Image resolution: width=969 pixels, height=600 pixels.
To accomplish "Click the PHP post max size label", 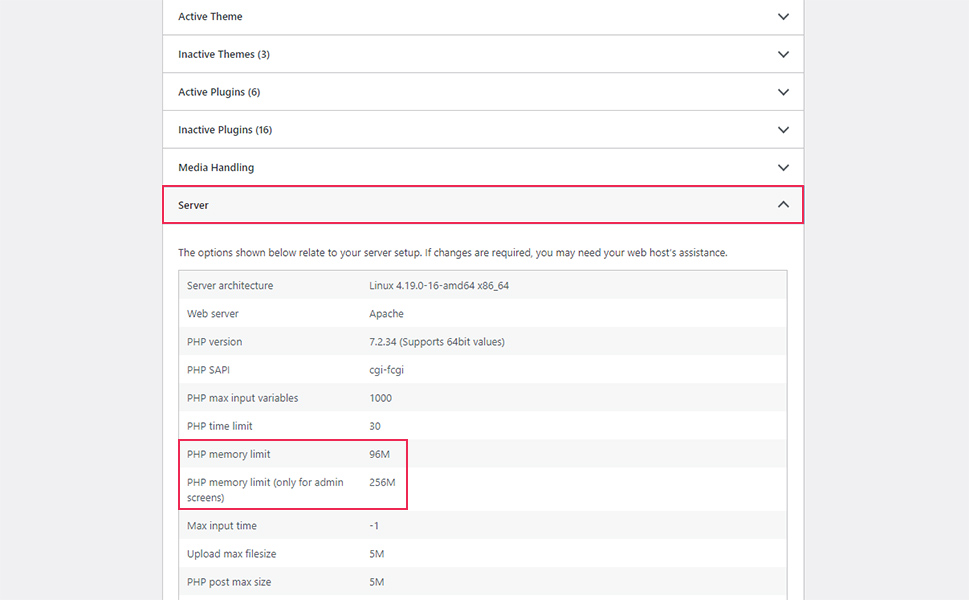I will 229,582.
